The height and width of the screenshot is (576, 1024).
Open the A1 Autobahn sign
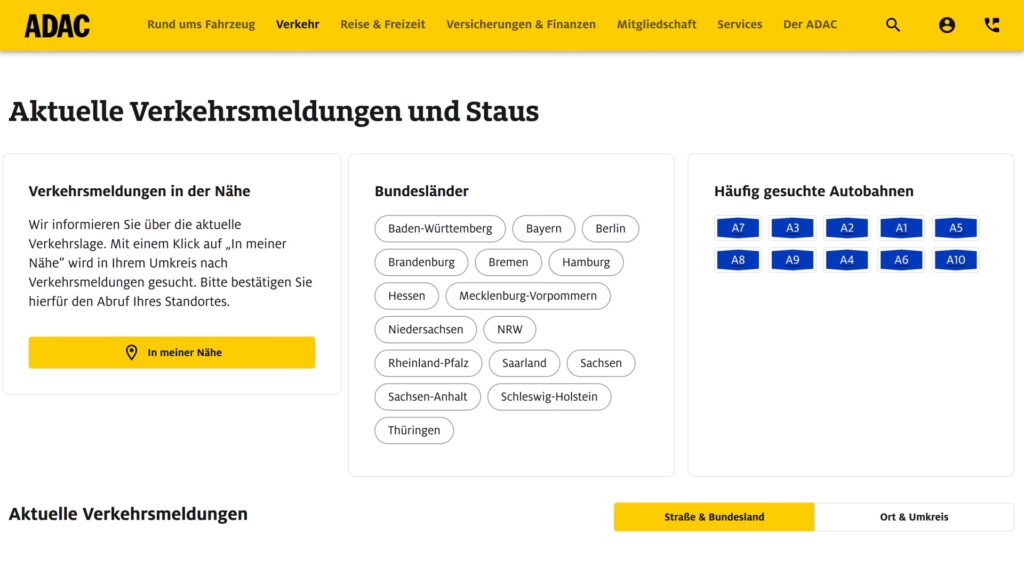[x=901, y=228]
